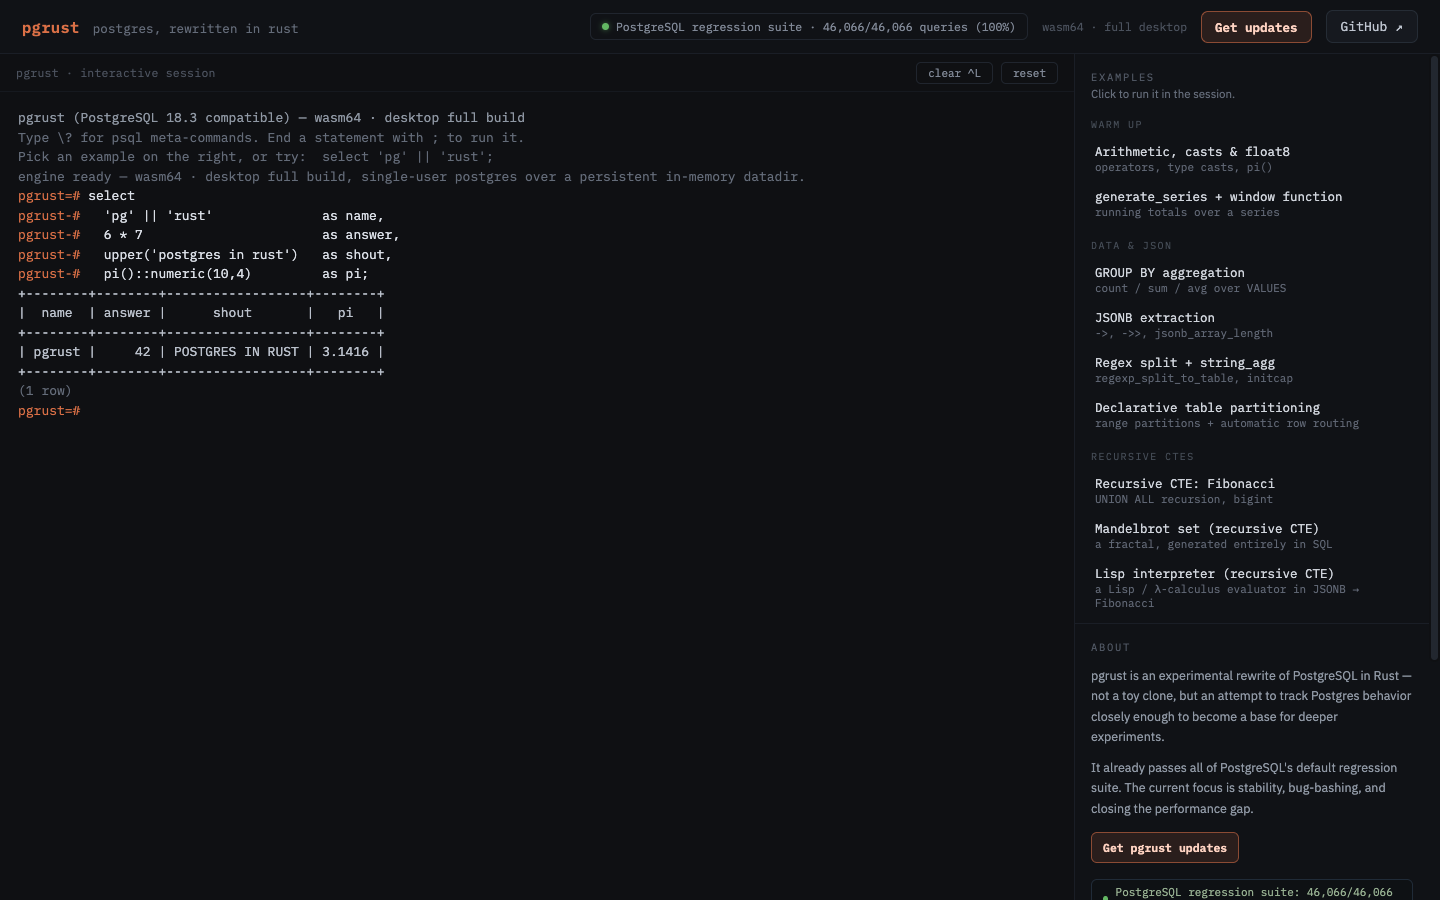Image resolution: width=1440 pixels, height=900 pixels.
Task: Click the 'answer' column header
Action: pos(127,313)
